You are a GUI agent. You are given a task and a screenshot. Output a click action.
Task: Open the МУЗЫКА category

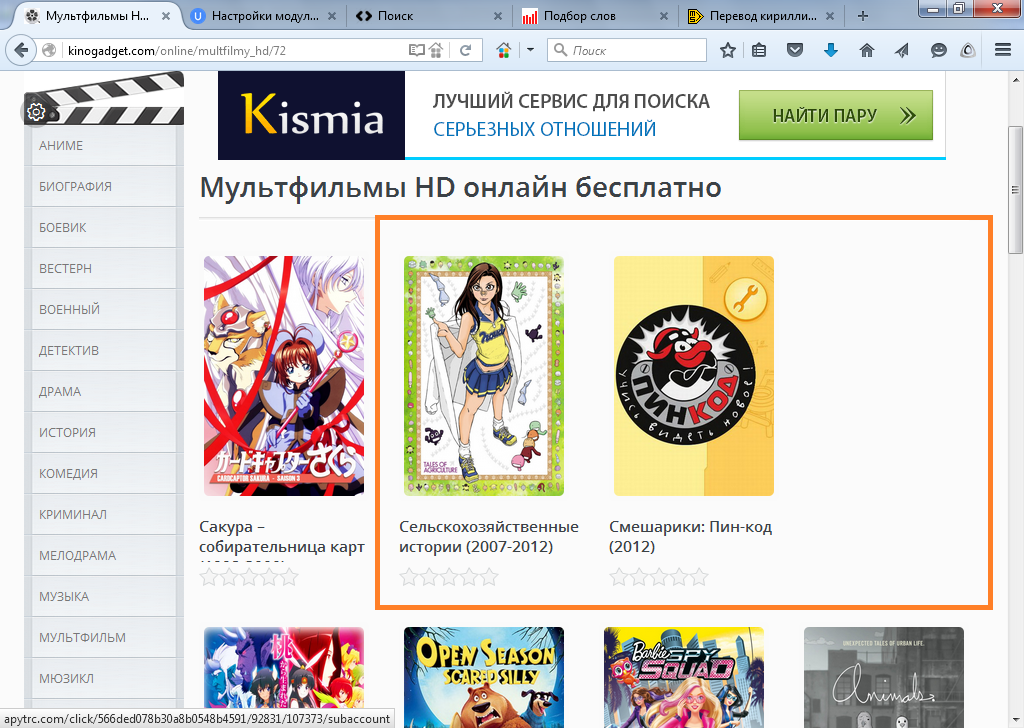click(103, 597)
